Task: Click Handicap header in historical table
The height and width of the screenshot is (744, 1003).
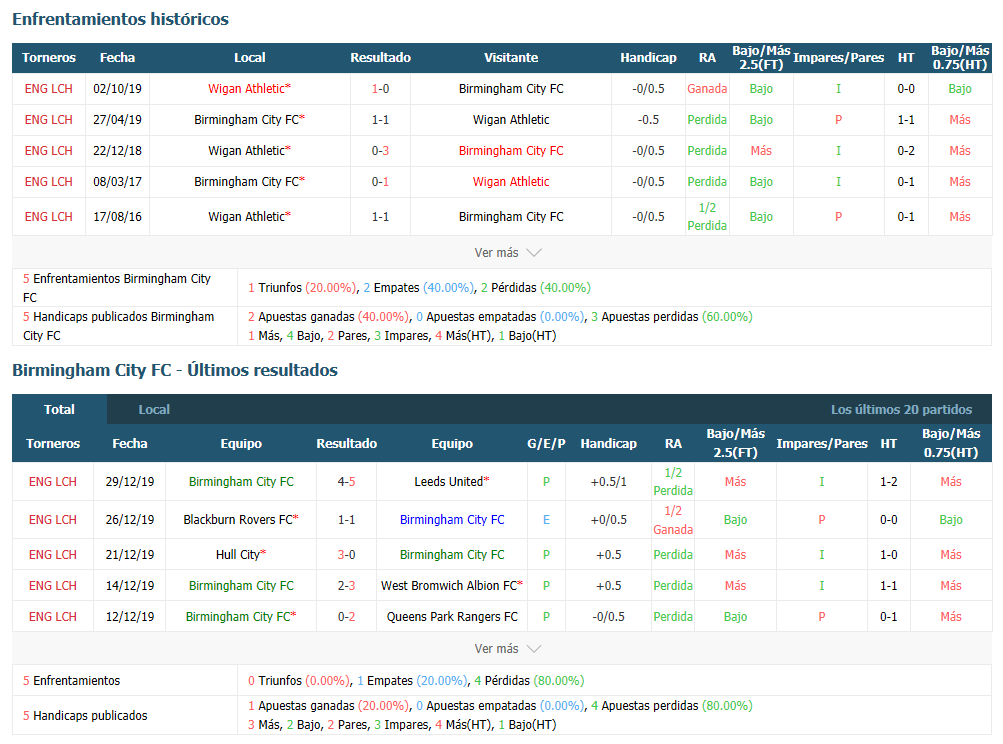Action: pos(648,58)
